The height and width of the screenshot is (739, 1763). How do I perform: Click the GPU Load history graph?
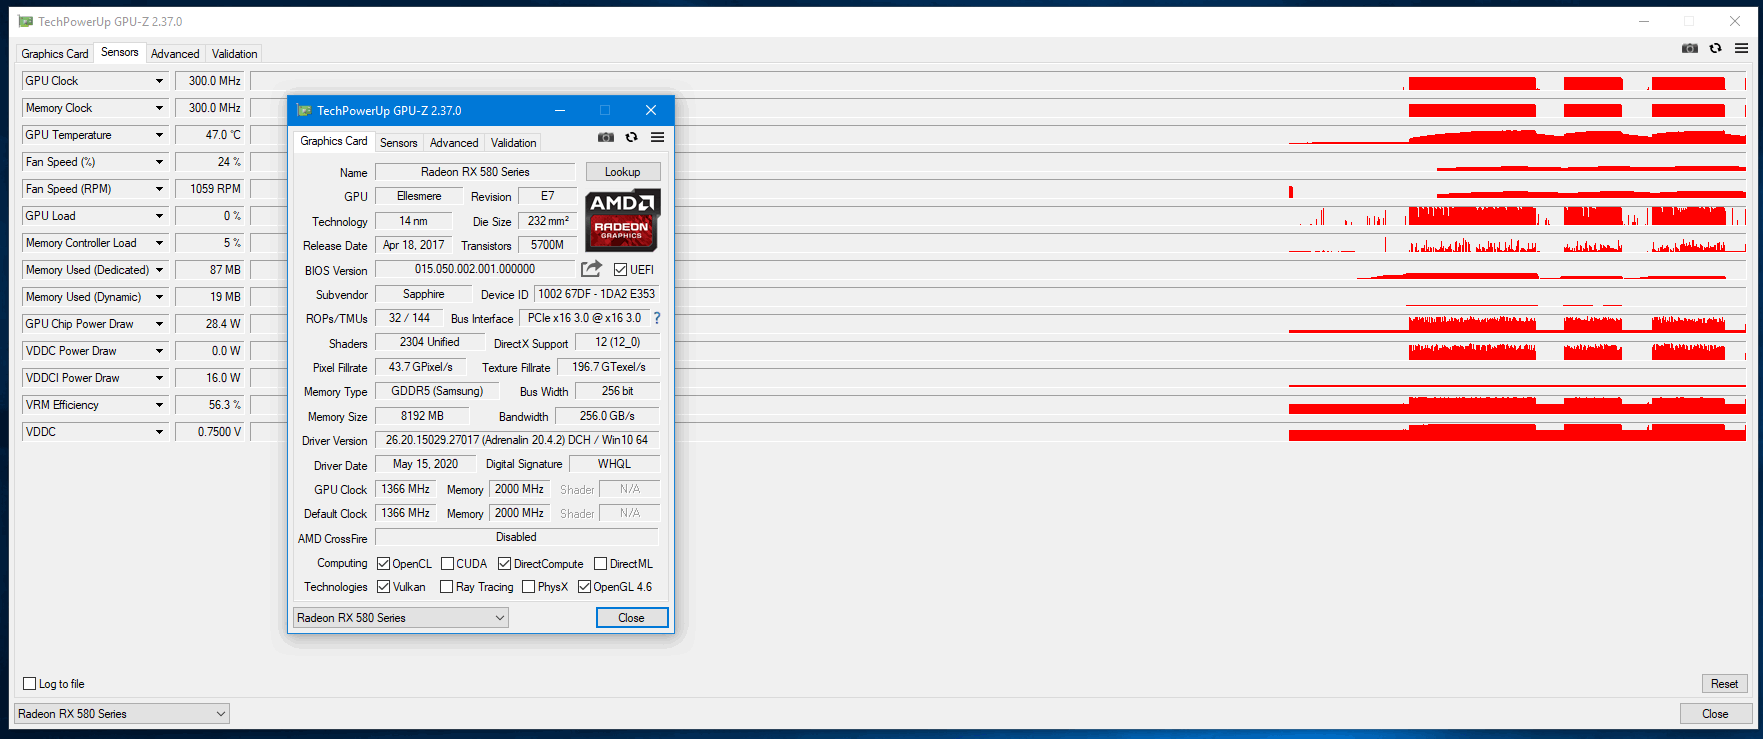pos(998,216)
